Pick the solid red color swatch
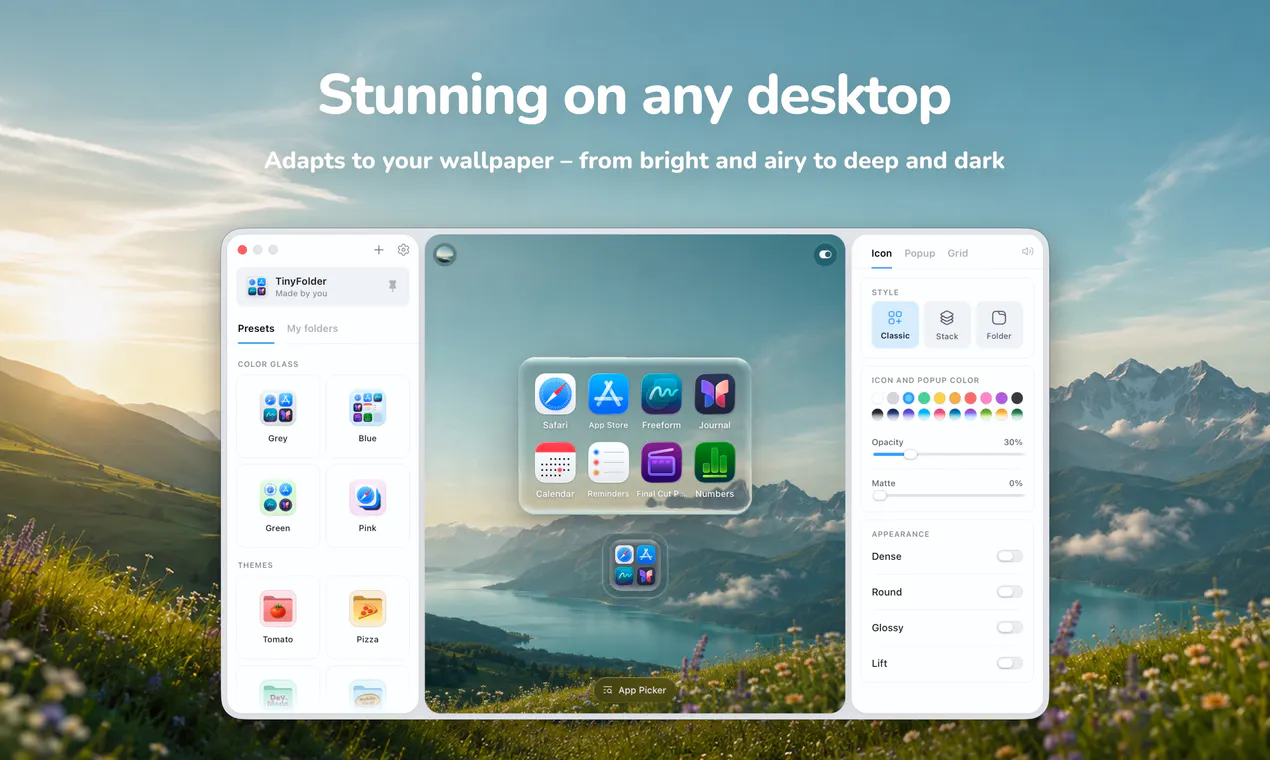This screenshot has height=760, width=1270. click(970, 398)
